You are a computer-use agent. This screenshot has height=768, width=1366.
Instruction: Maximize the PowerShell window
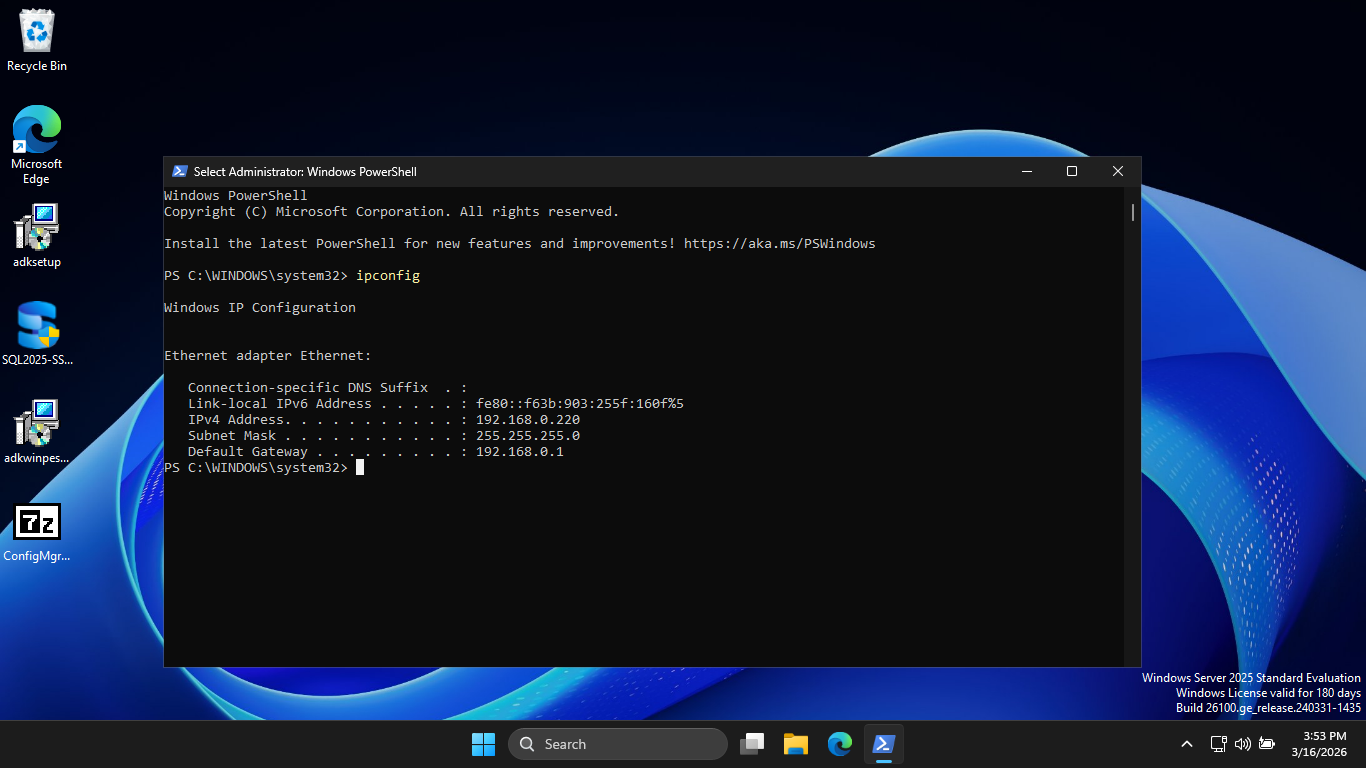[x=1072, y=172]
